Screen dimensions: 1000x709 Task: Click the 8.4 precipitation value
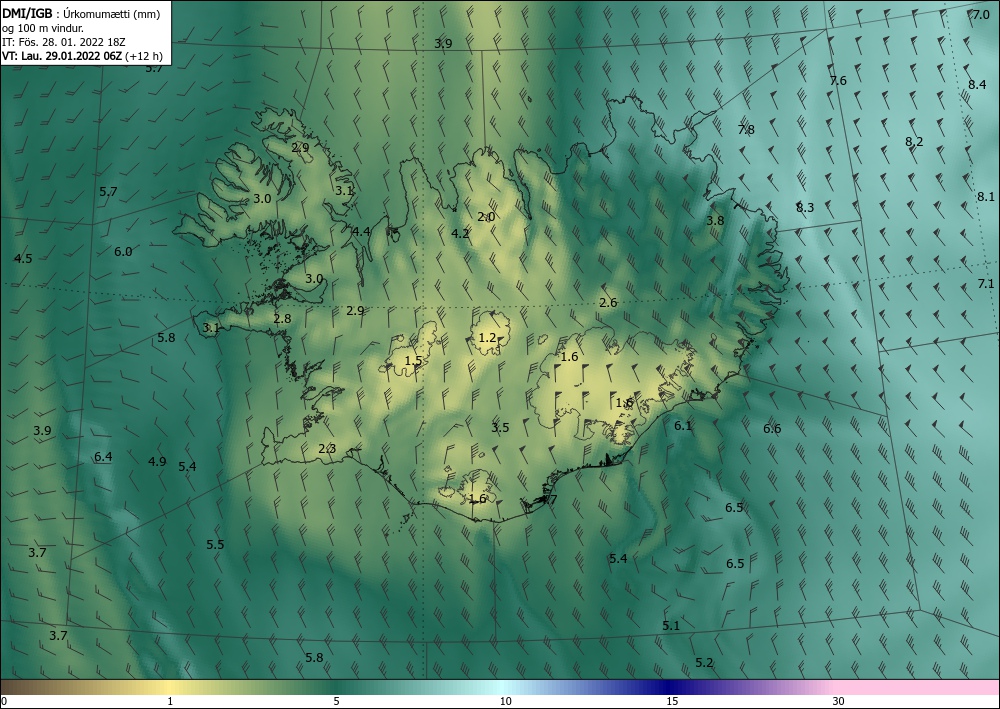(977, 84)
